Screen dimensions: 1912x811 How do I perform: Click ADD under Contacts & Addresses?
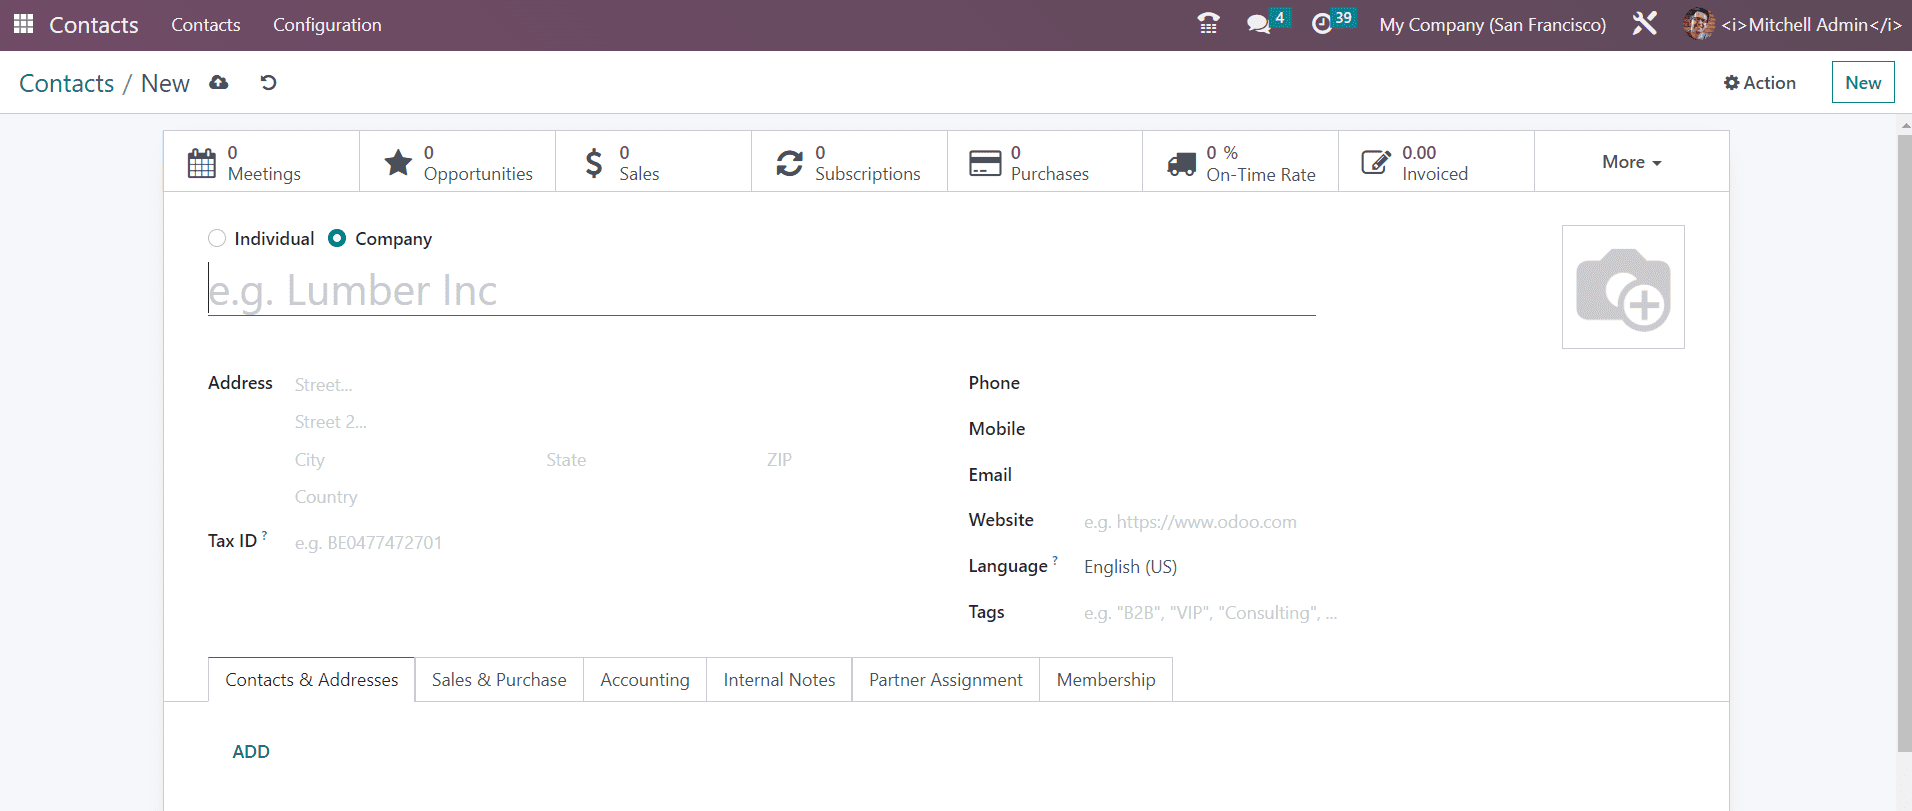pyautogui.click(x=251, y=752)
